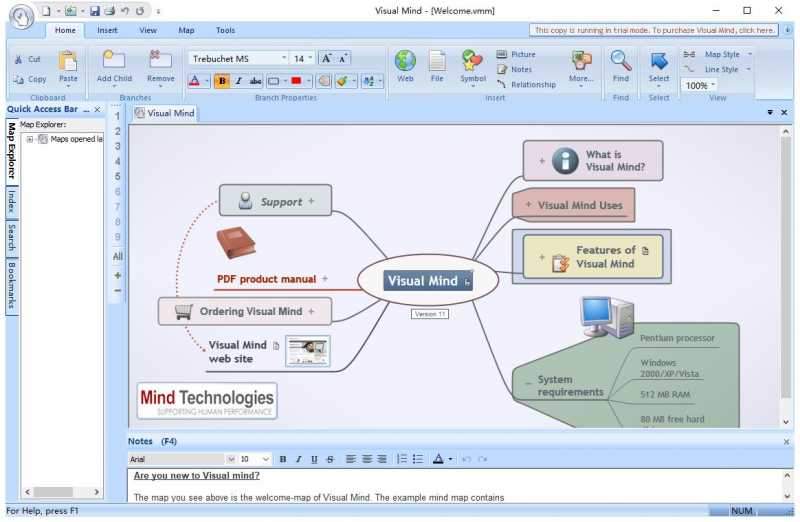Toggle strikethrough abc in Branch Properties
The height and width of the screenshot is (522, 800).
[255, 81]
